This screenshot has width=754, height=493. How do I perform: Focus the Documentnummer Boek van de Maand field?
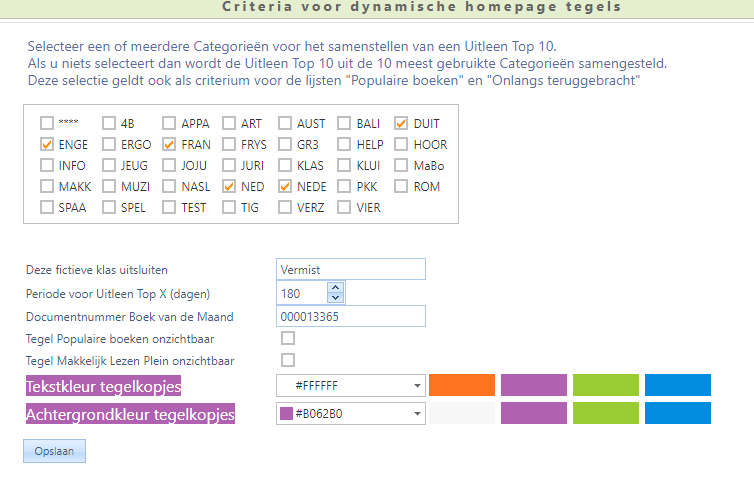tap(351, 317)
